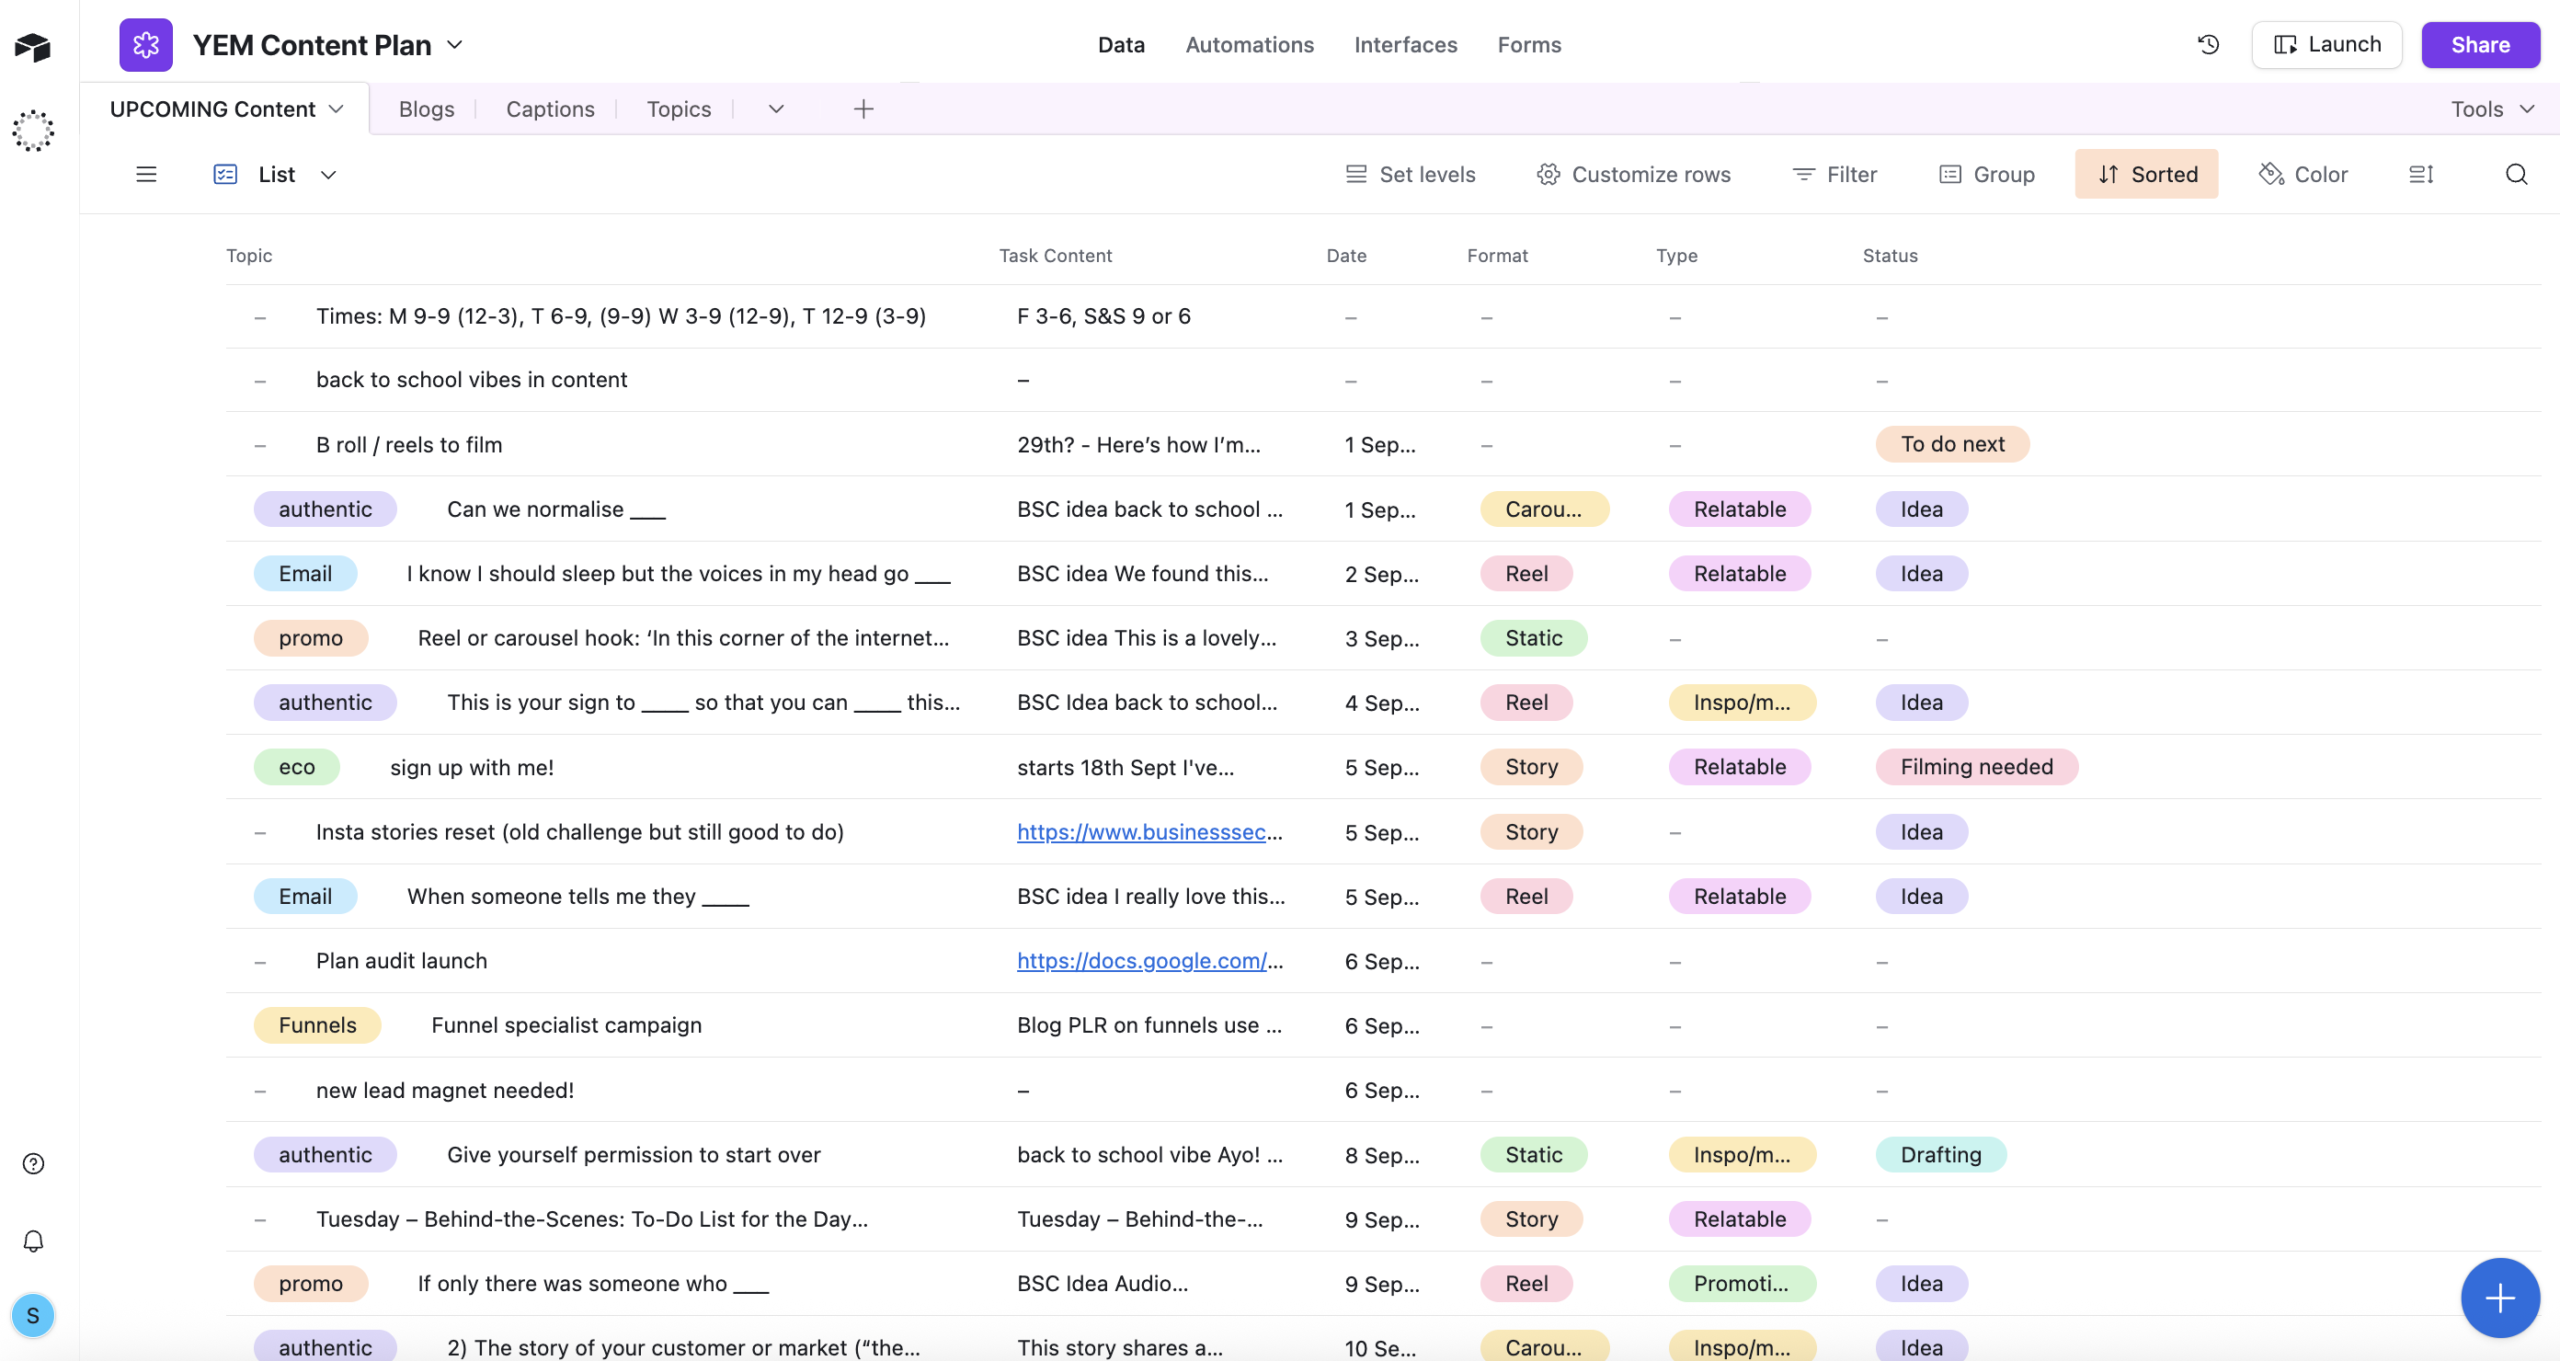Open Set levels option
2560x1361 pixels.
point(1410,174)
